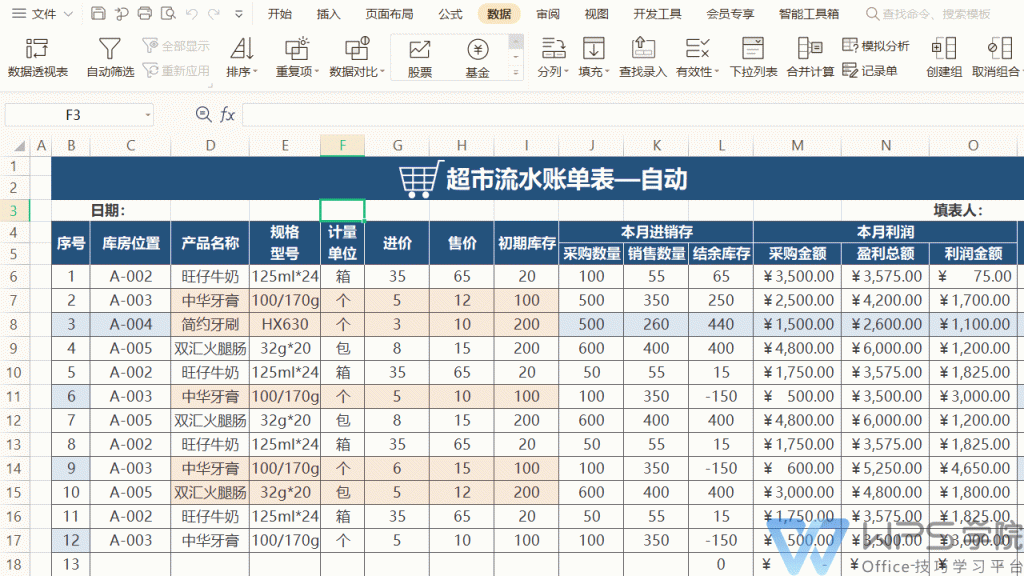Click the 填表人: label cell

pos(957,210)
